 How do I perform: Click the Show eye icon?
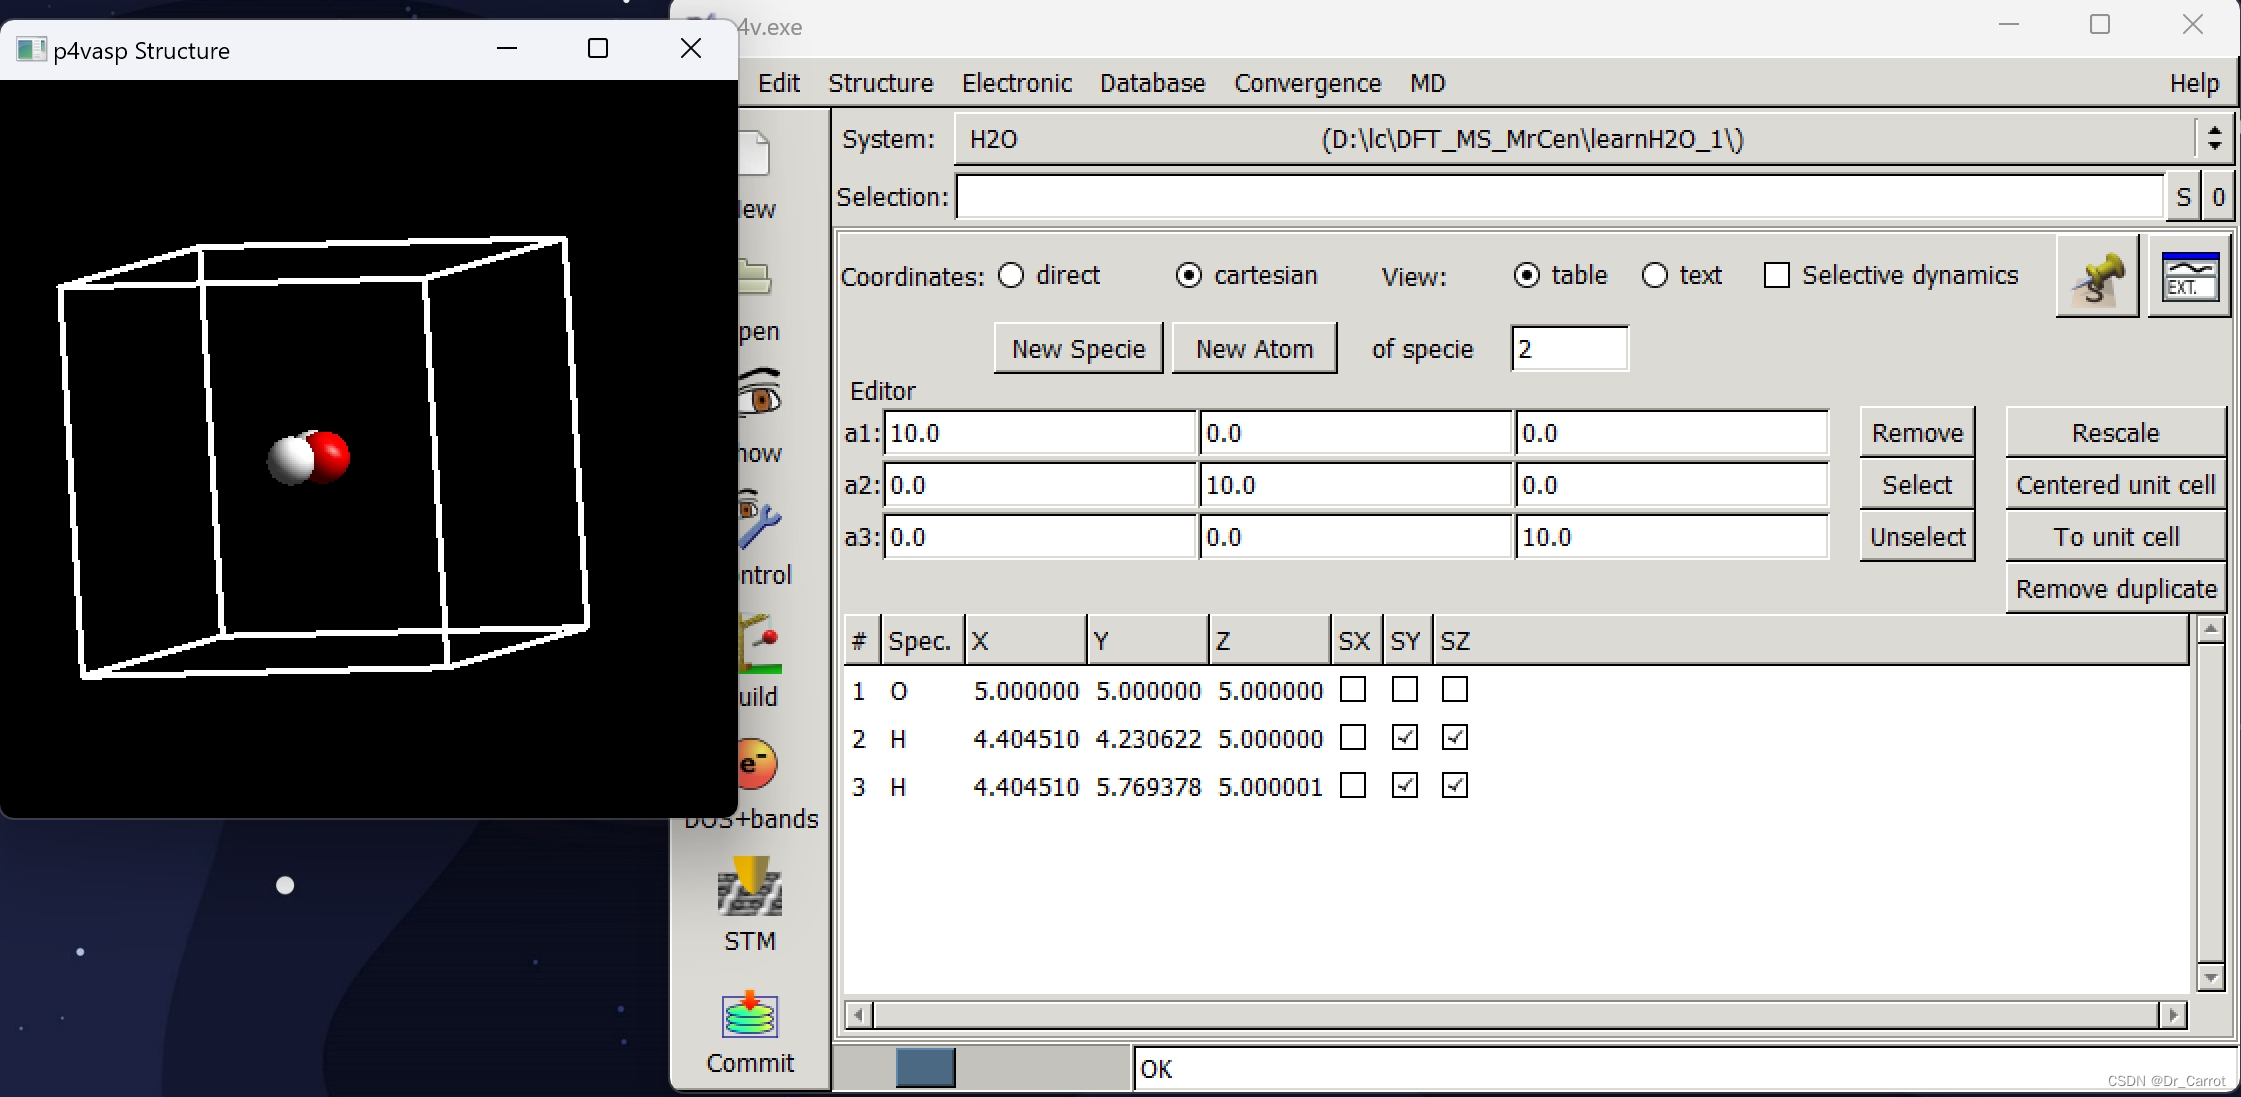(x=760, y=397)
